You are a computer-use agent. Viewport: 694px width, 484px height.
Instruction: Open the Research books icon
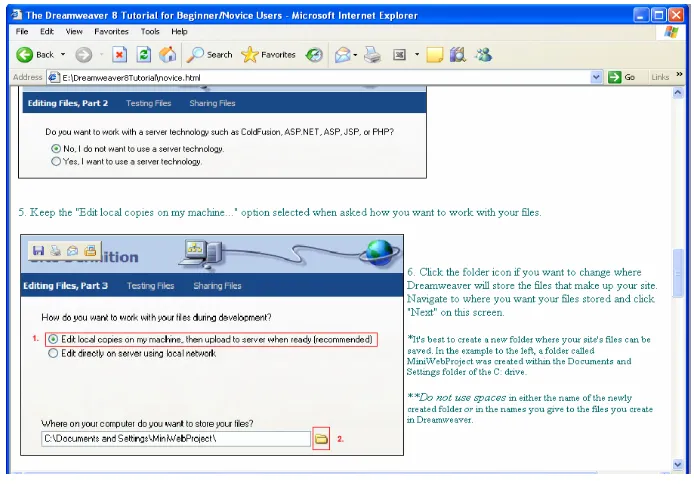458,55
